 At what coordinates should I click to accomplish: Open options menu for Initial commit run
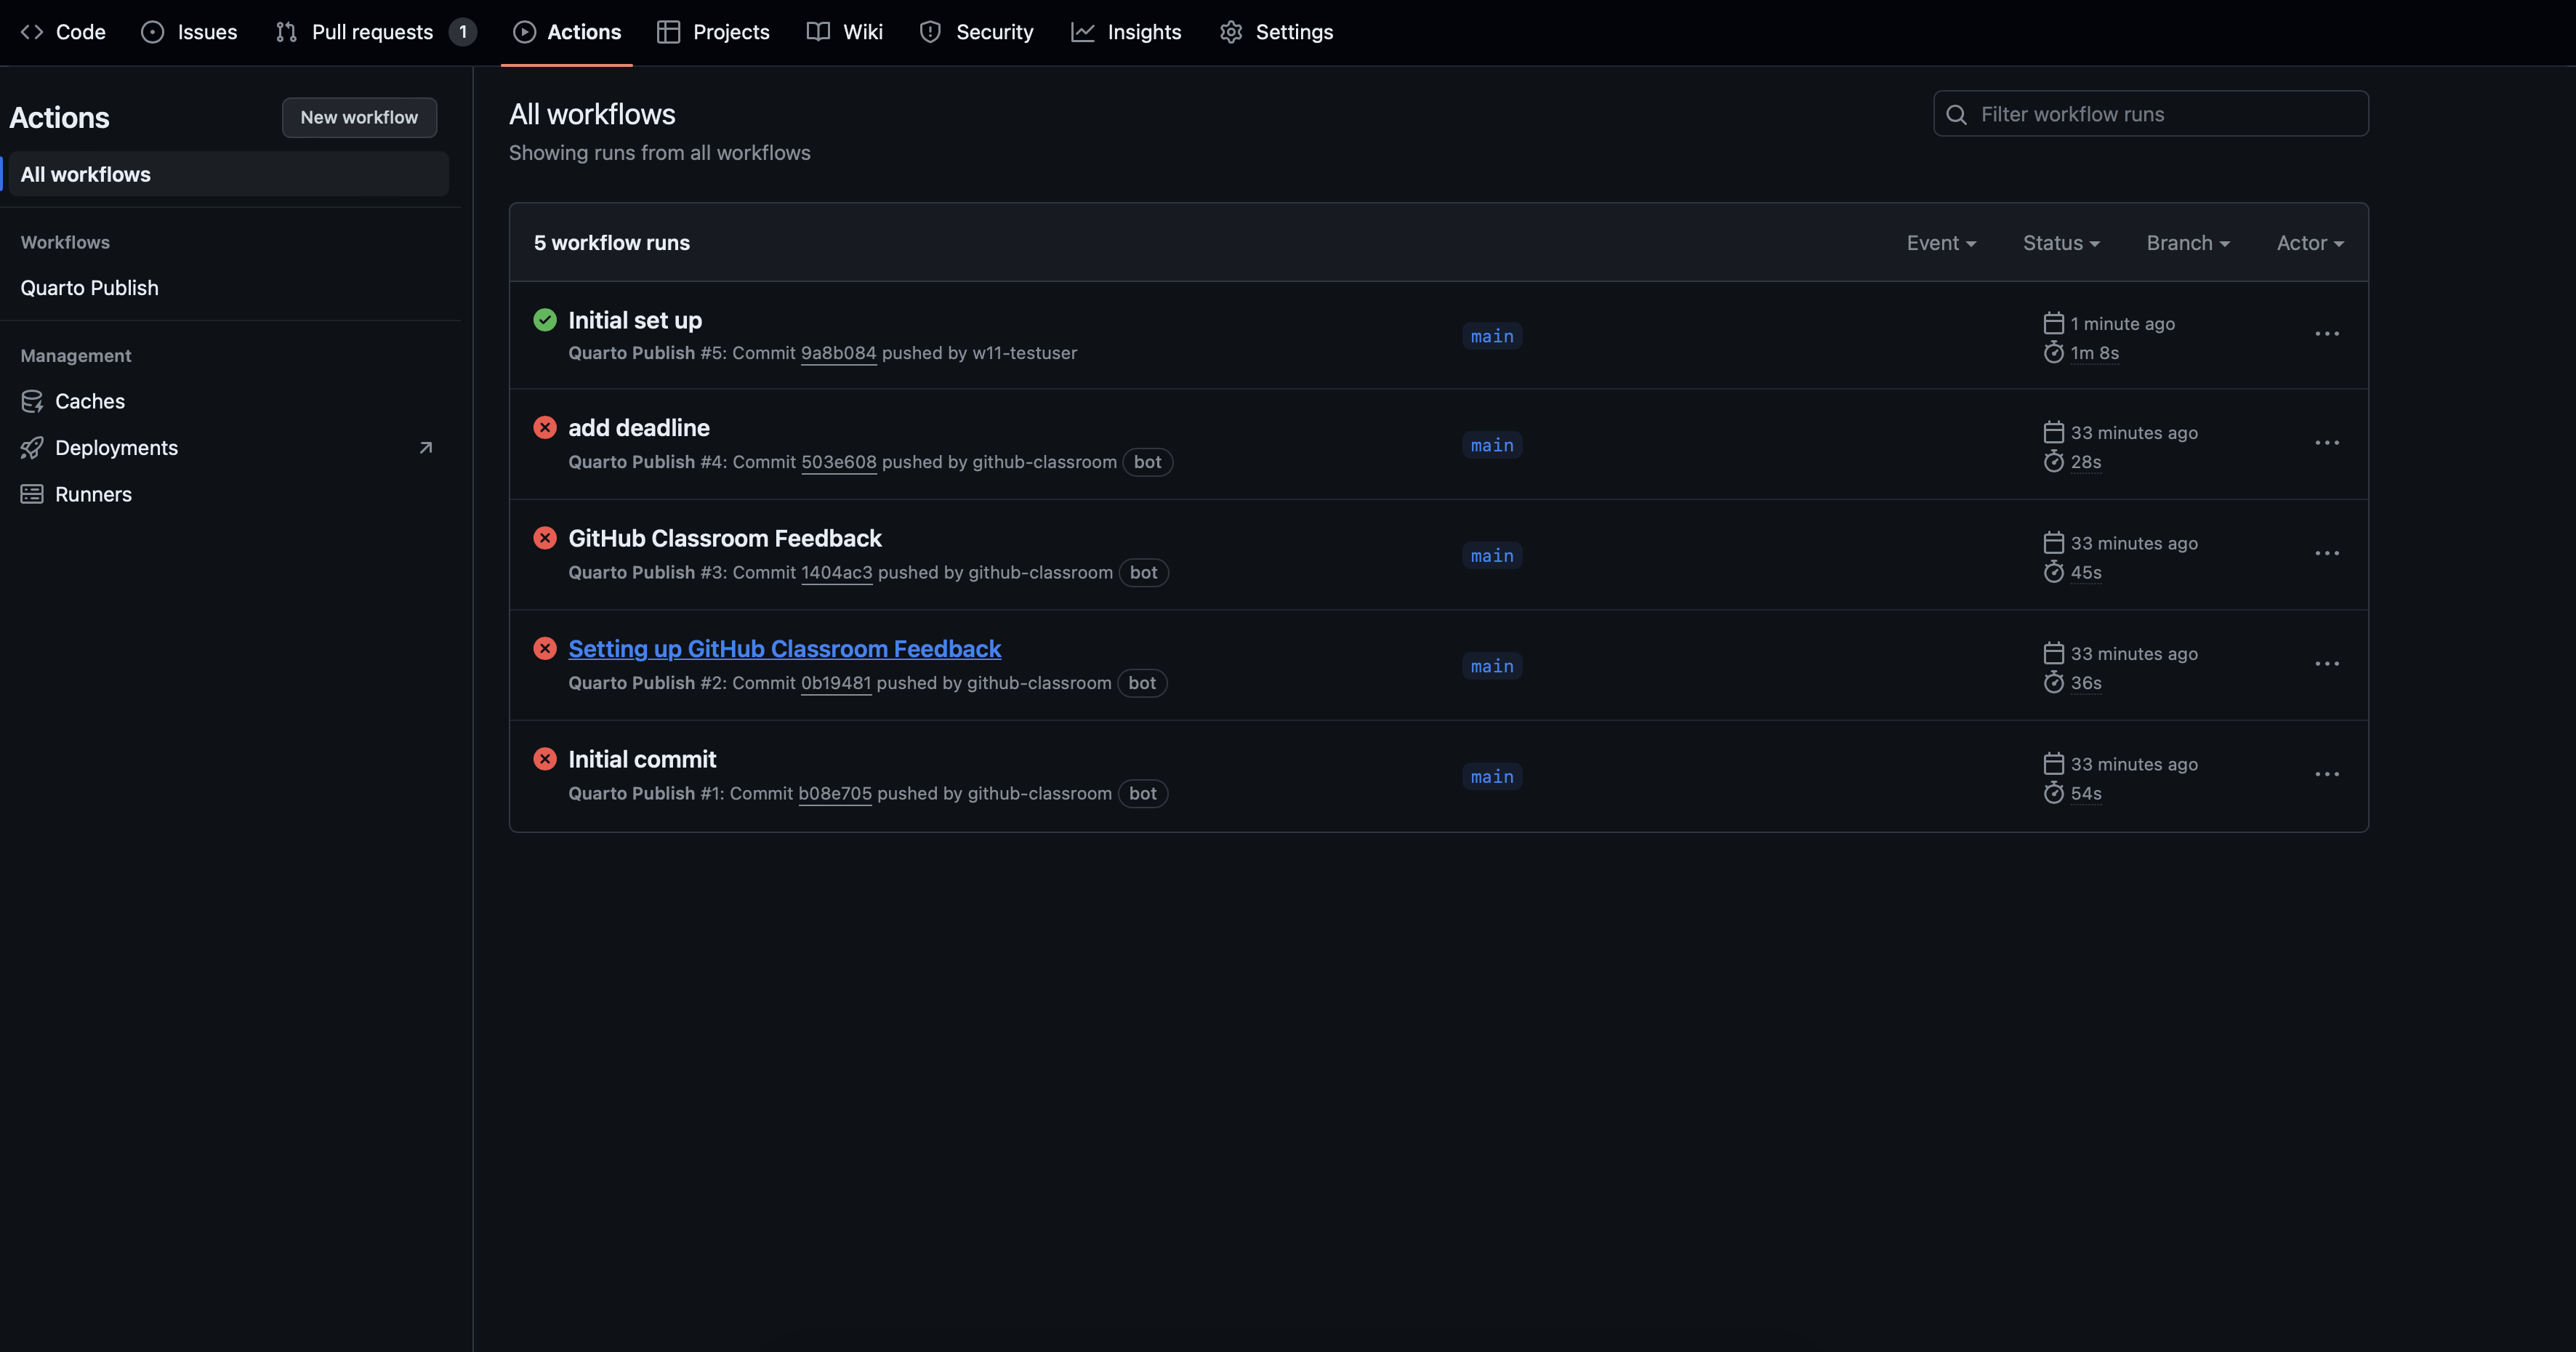tap(2327, 775)
